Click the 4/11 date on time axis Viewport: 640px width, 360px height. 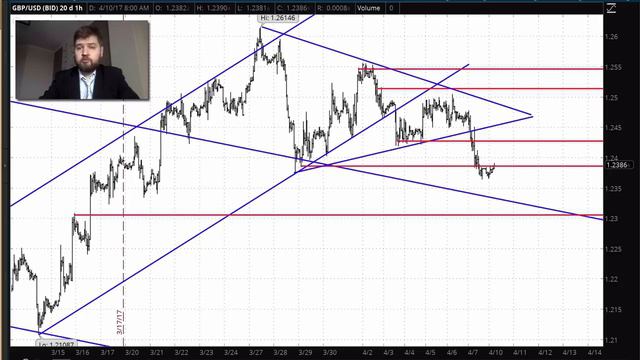(x=520, y=352)
